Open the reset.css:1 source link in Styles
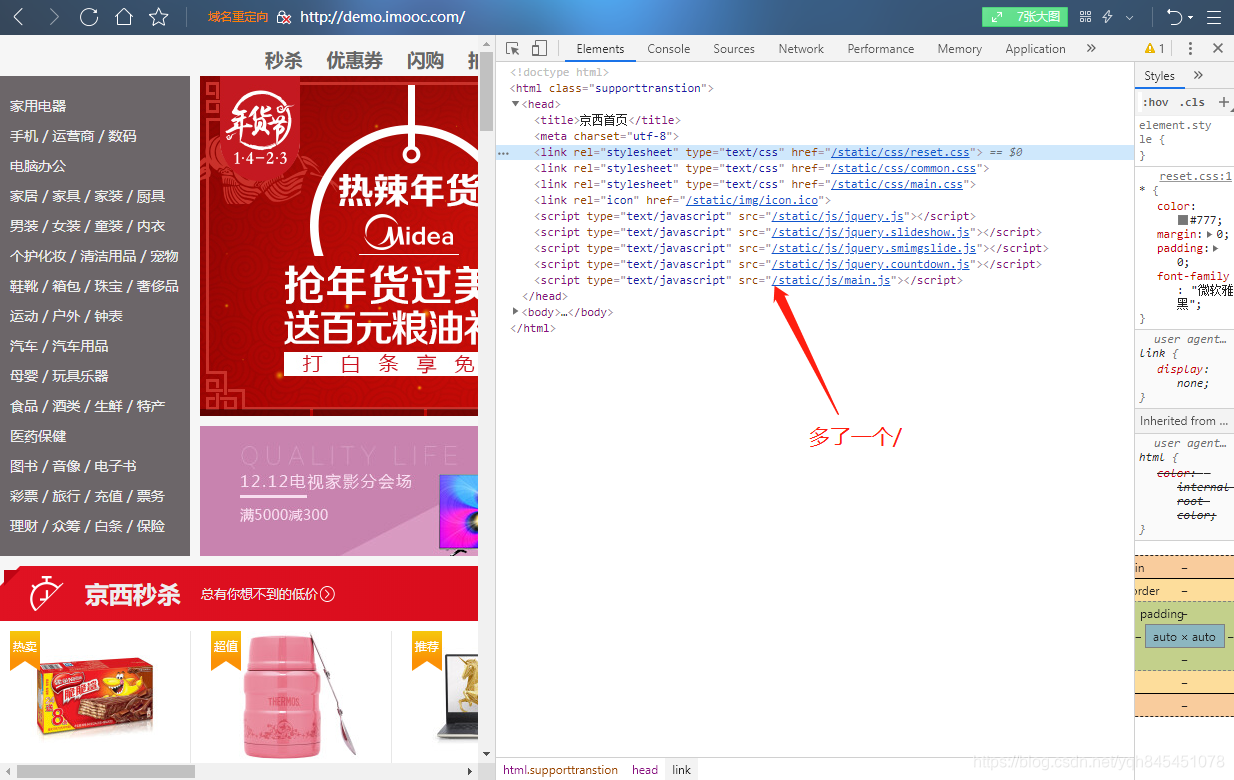 (x=1196, y=176)
